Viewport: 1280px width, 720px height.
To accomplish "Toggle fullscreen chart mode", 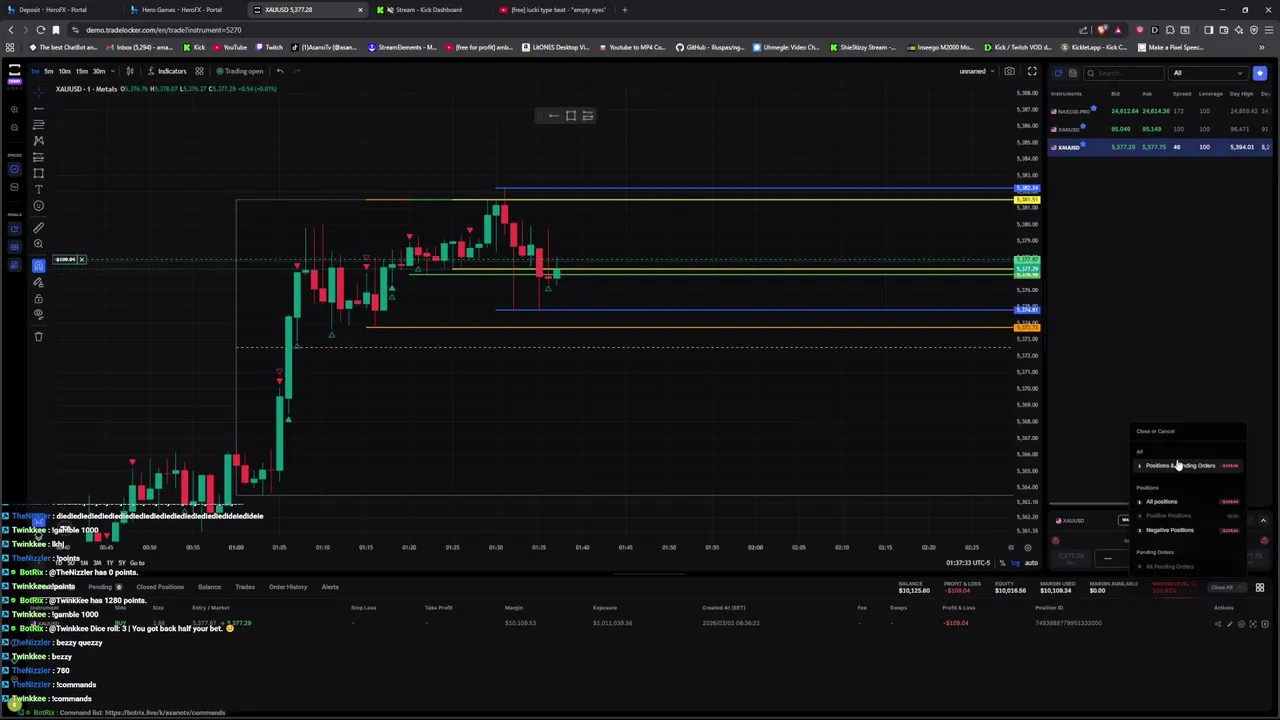I will click(x=1032, y=71).
